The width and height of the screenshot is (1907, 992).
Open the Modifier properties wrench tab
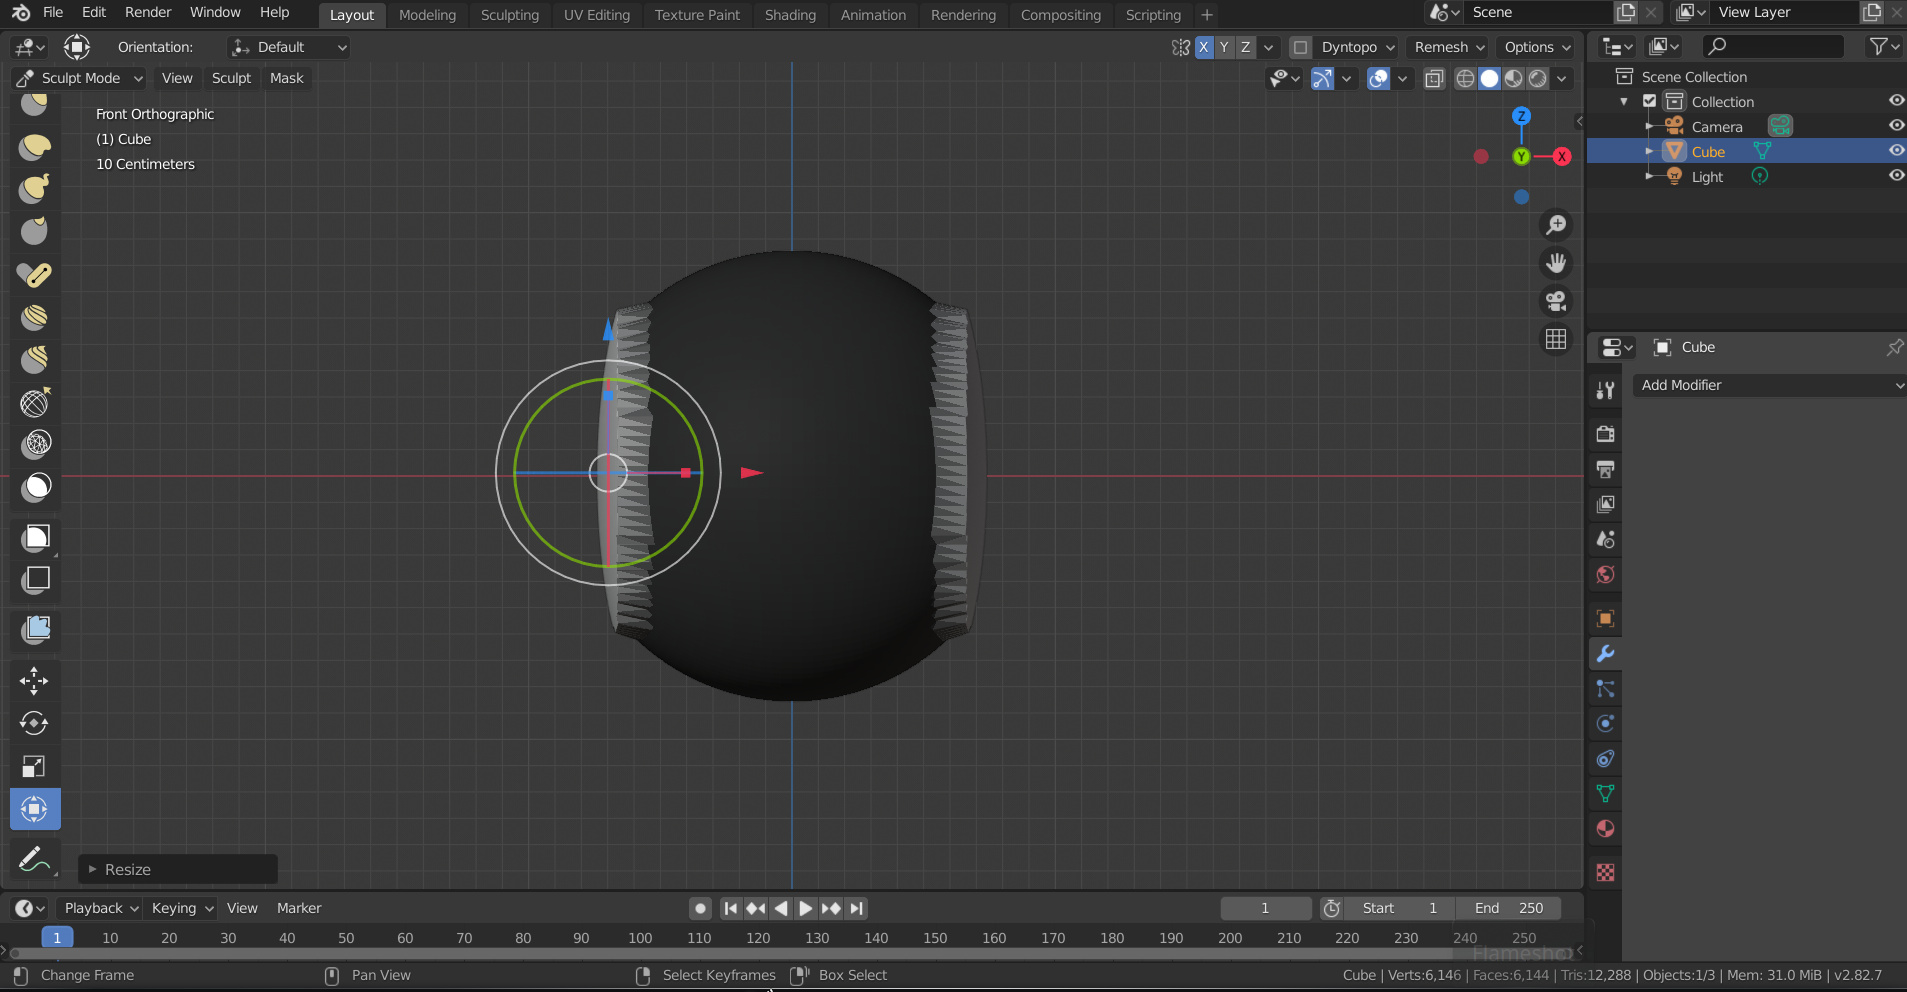[1605, 654]
